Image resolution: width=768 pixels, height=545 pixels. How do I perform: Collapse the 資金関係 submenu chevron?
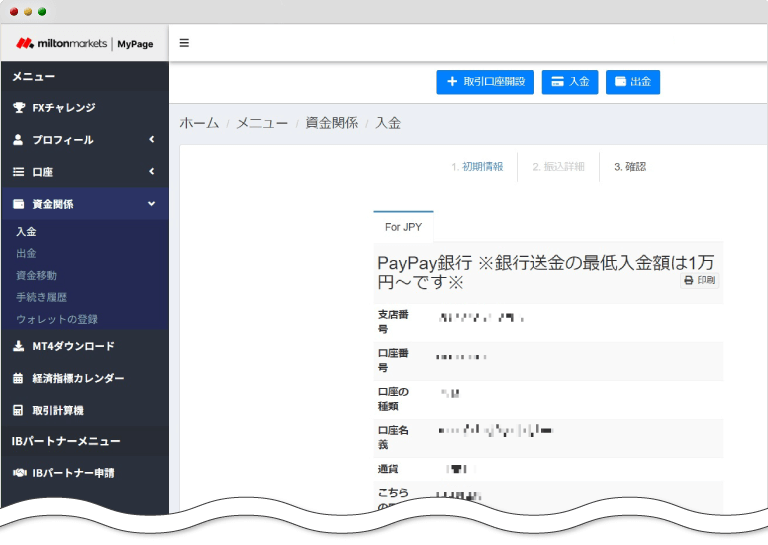click(x=151, y=204)
